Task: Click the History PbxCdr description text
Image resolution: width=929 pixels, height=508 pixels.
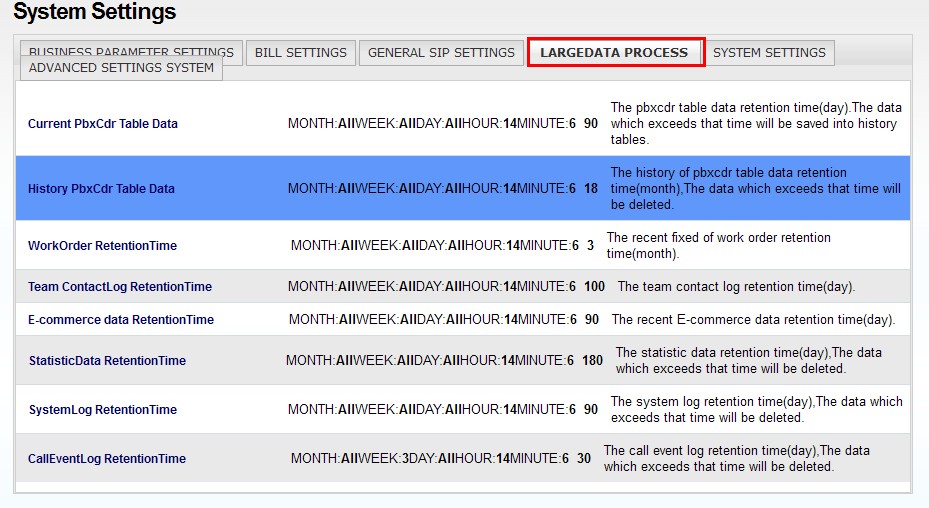Action: pyautogui.click(x=755, y=189)
